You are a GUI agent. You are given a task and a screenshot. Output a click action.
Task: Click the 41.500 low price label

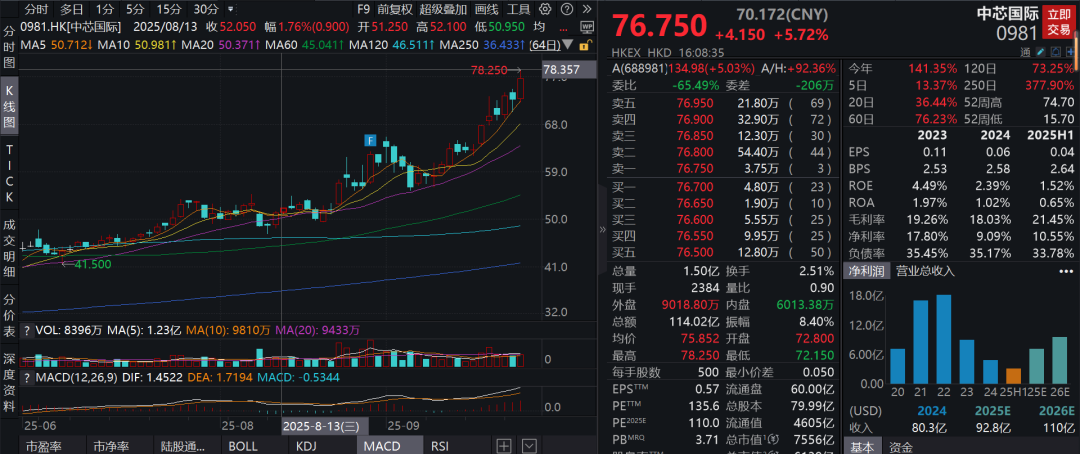coord(93,263)
